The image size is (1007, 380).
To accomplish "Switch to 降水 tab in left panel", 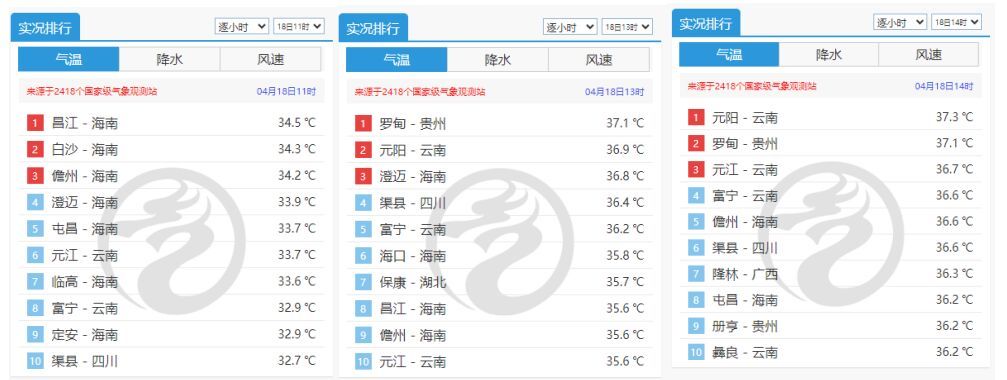I will pos(170,59).
